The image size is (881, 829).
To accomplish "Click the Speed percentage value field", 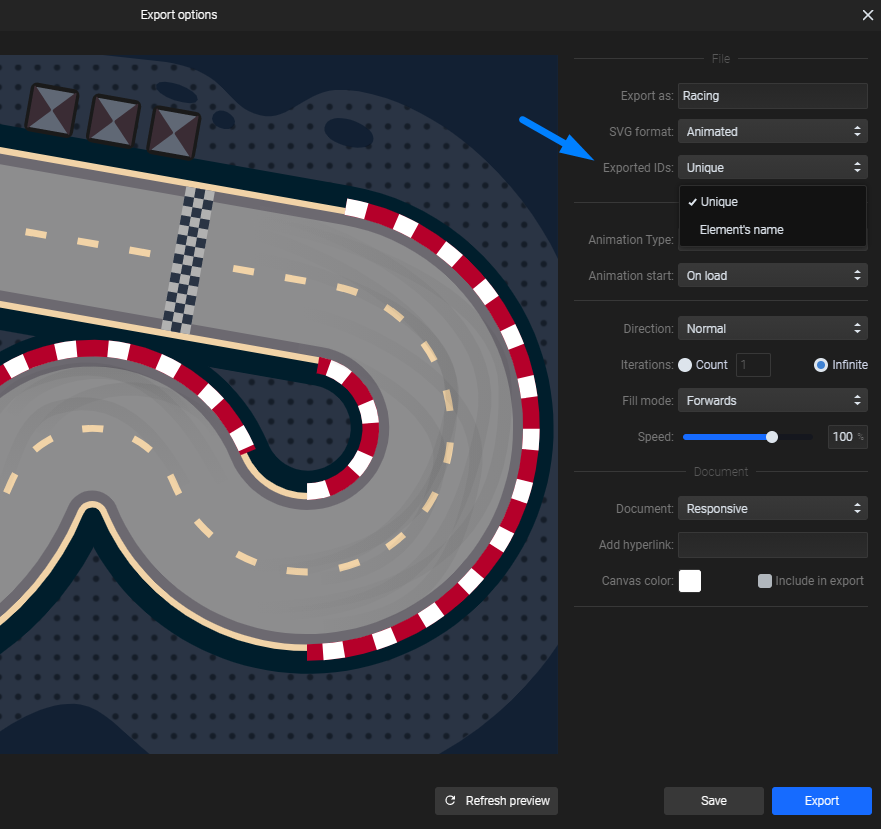I will point(847,437).
